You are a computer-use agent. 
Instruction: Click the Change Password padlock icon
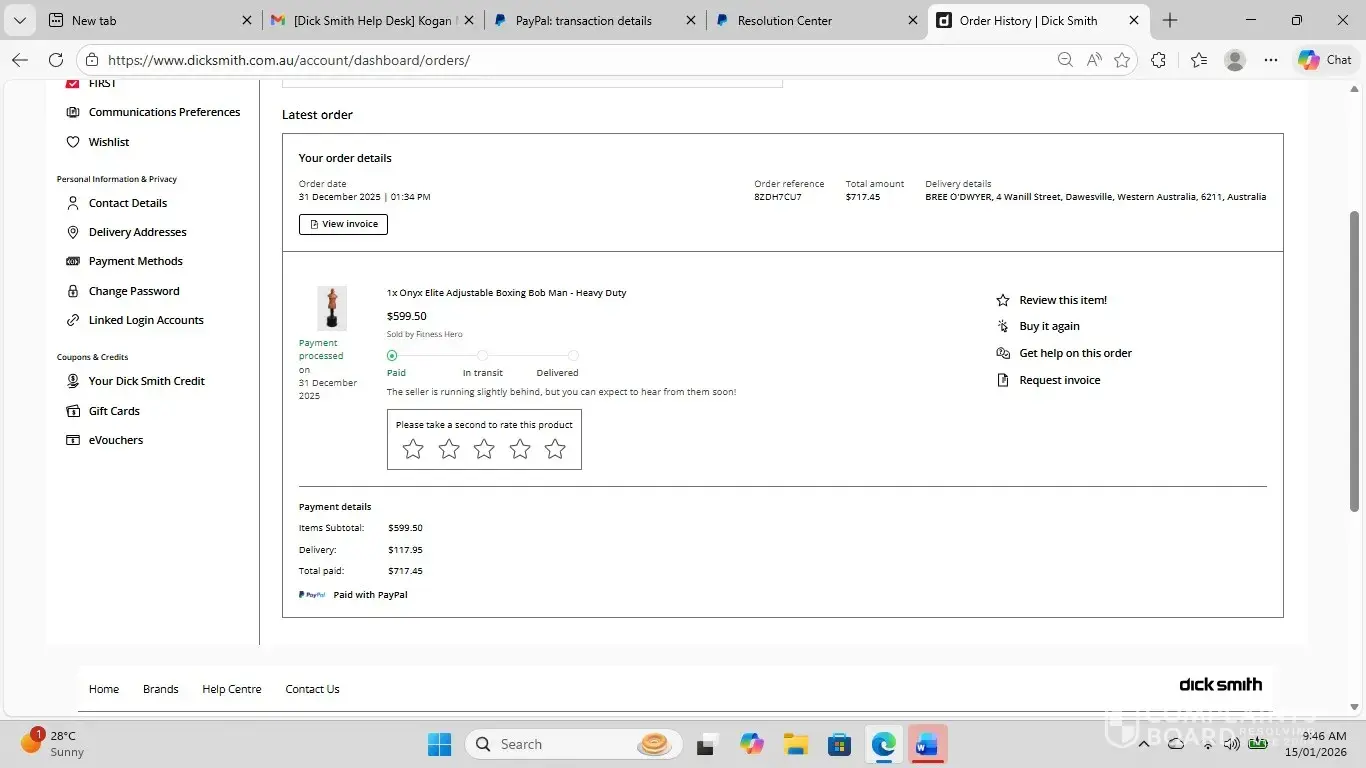(73, 291)
